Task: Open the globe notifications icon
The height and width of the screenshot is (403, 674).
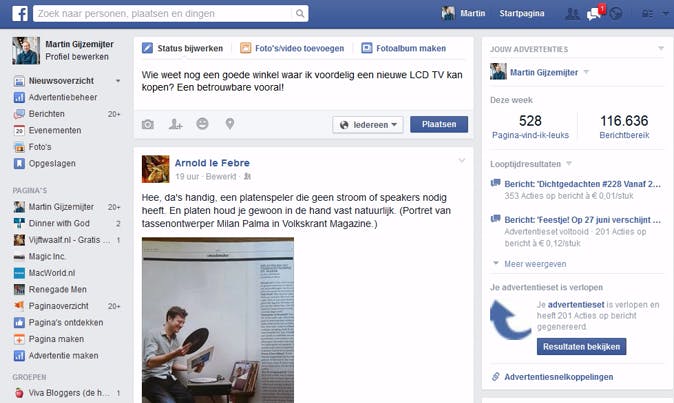Action: (x=616, y=14)
